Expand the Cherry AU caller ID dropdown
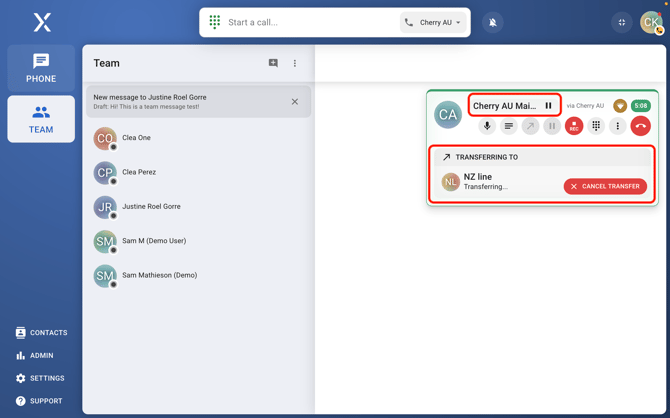 [x=434, y=22]
